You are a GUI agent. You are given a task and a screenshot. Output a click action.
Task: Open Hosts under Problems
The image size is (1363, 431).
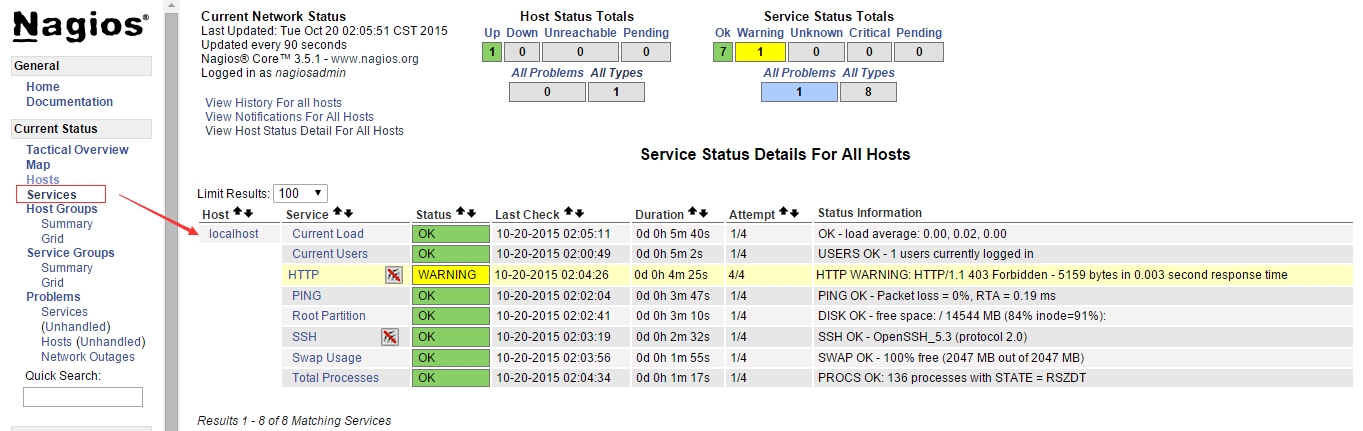[x=56, y=342]
